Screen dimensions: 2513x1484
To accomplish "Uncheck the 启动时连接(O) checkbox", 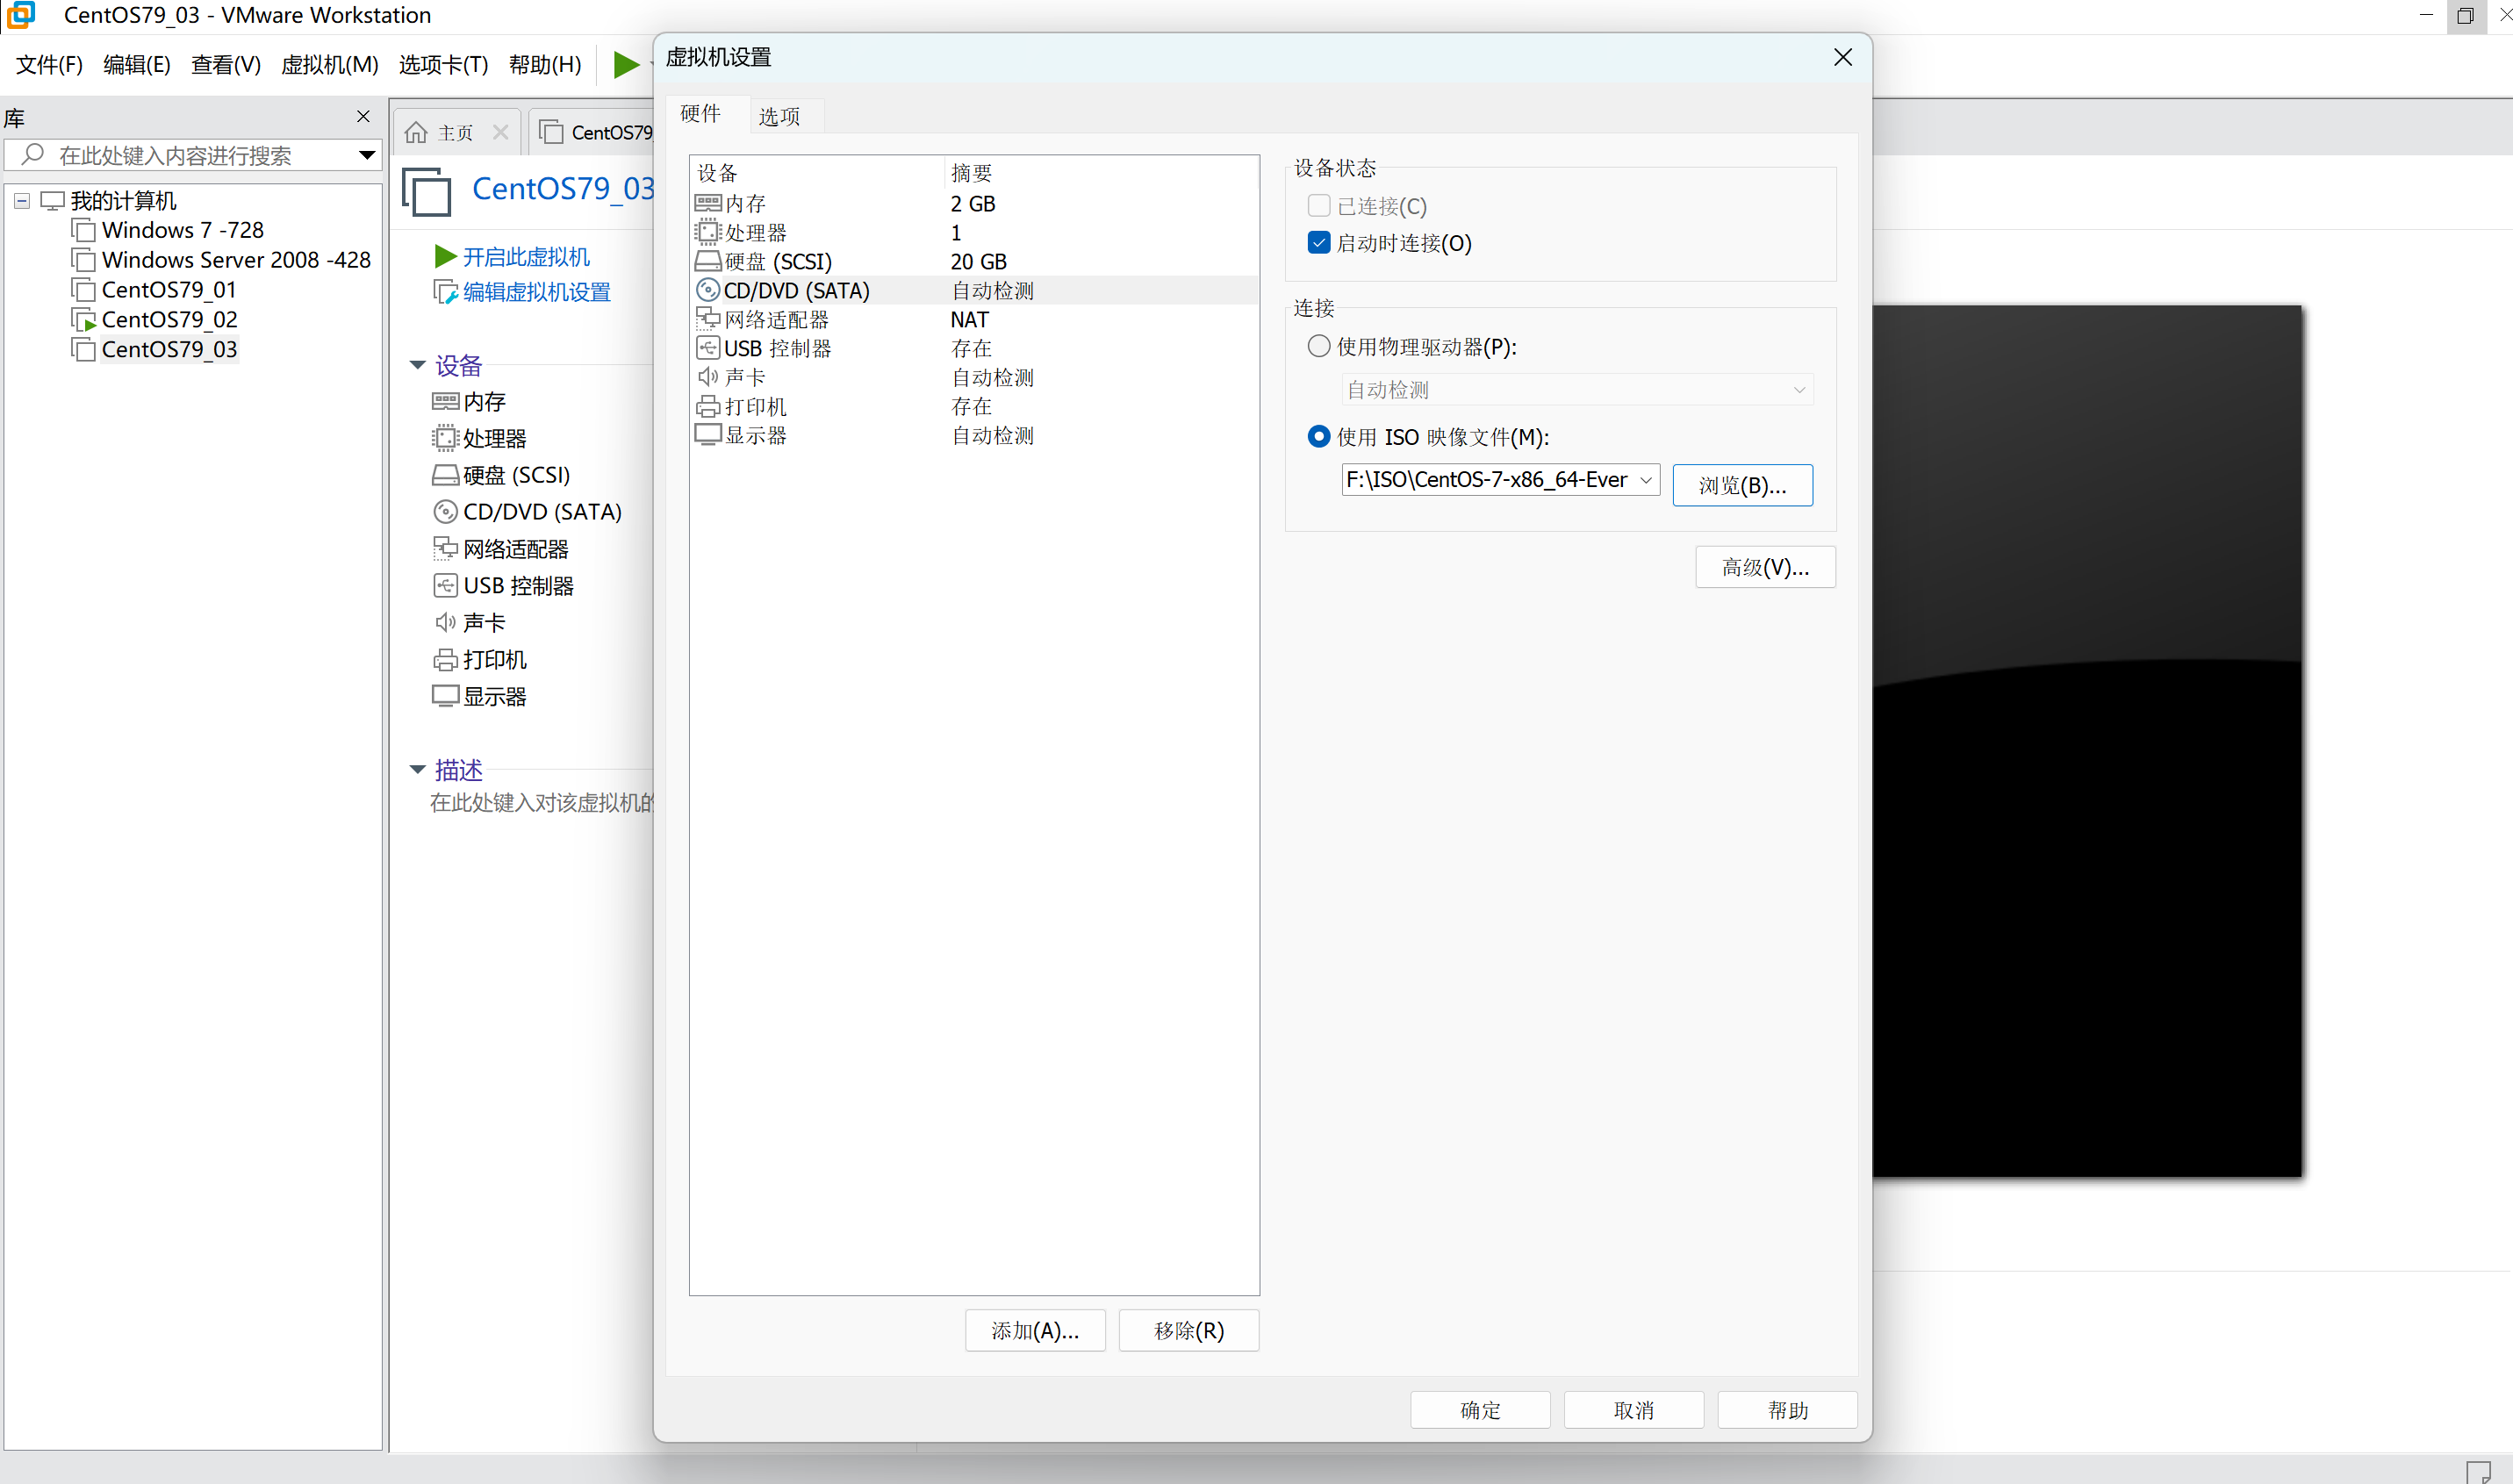I will (x=1319, y=243).
